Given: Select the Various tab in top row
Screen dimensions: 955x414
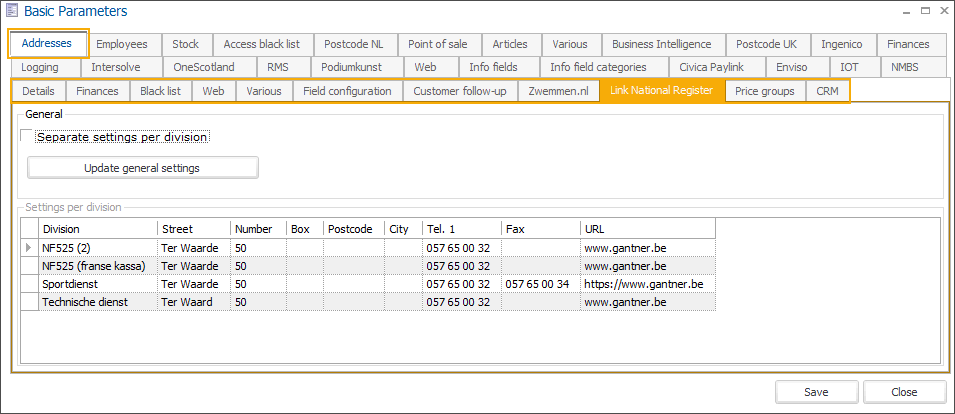Looking at the screenshot, I should click(570, 44).
